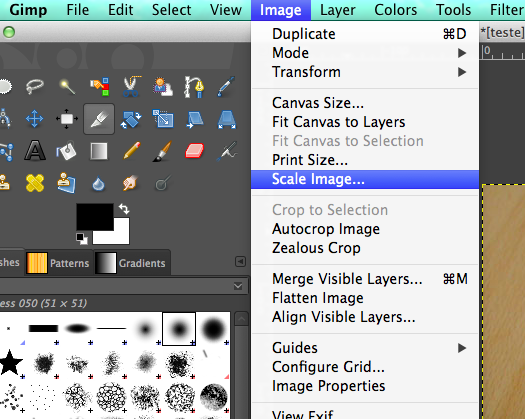
Task: Select the Eraser tool
Action: 195,151
